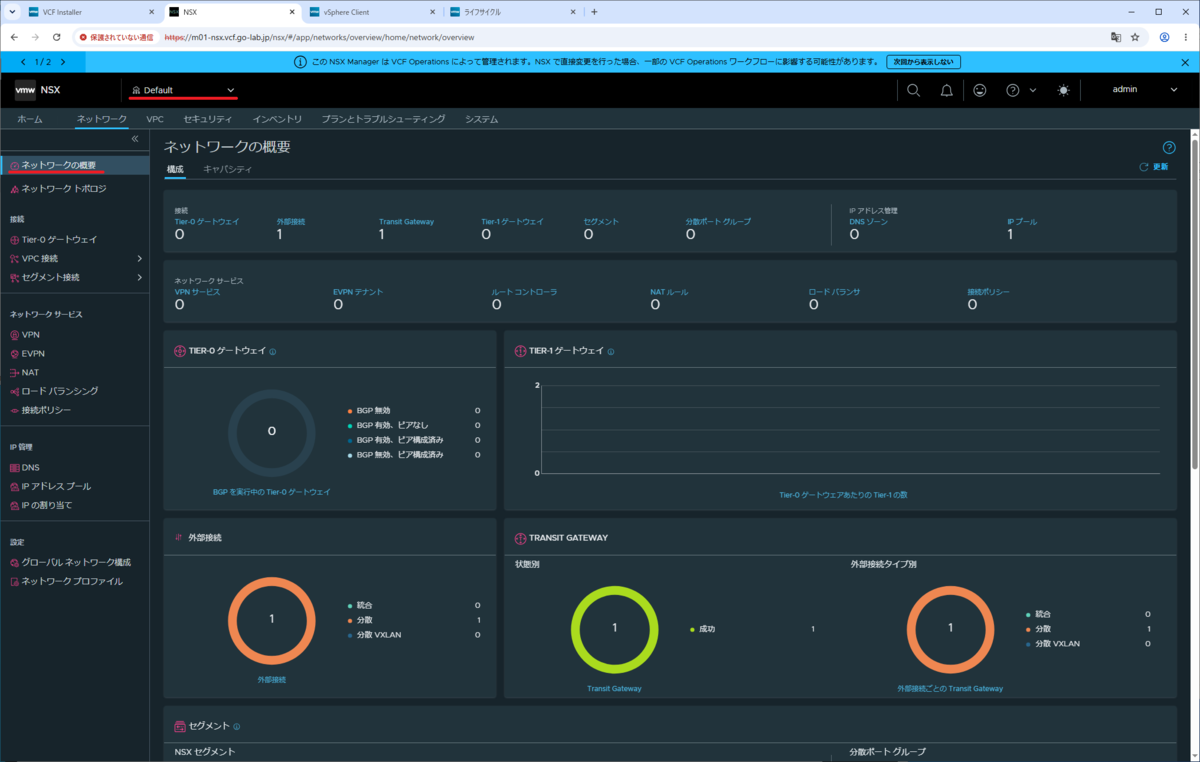Click the page help icon beside 更新

tap(1168, 147)
